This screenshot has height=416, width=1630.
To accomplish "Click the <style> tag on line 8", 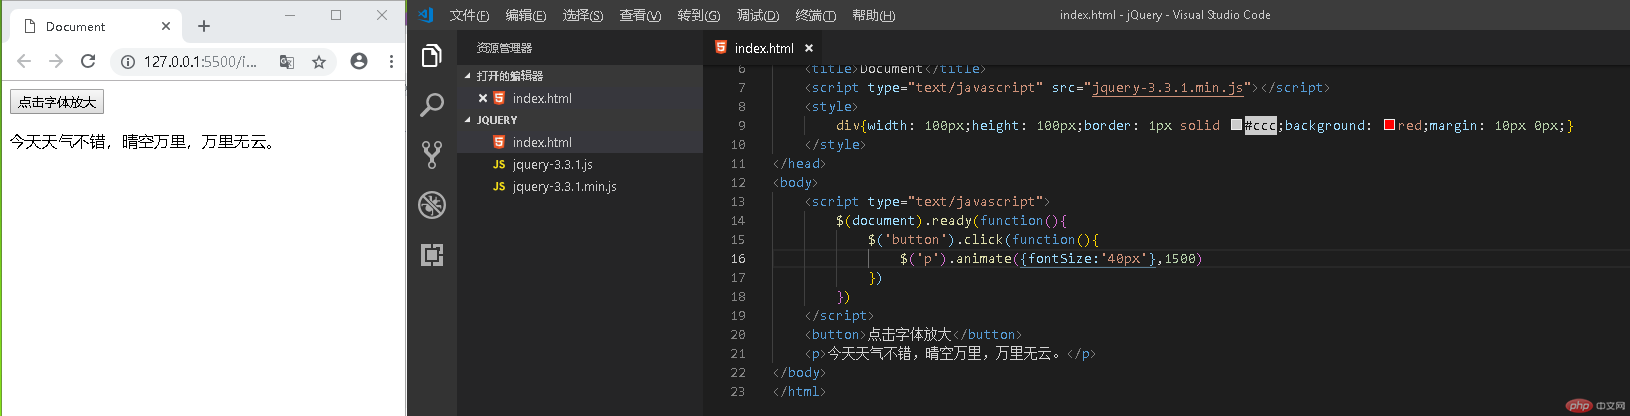I will click(x=832, y=107).
